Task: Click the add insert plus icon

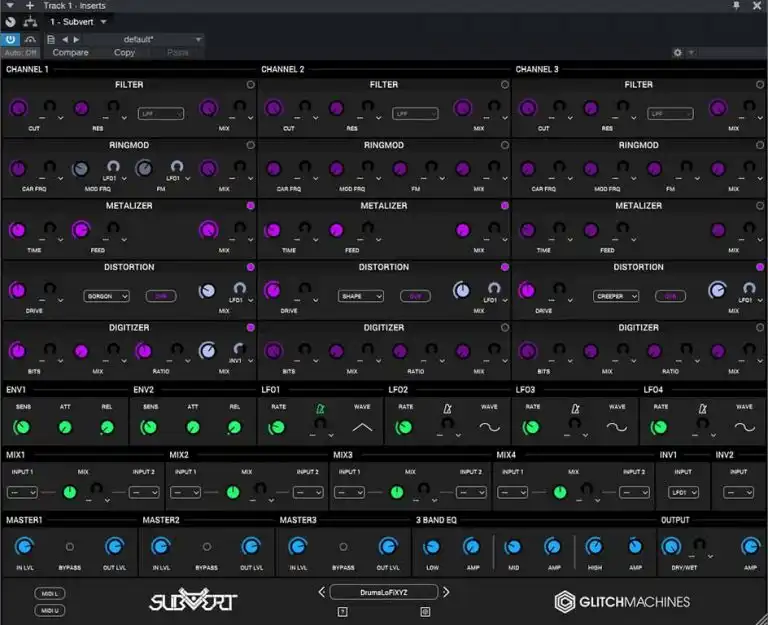Action: coord(30,5)
